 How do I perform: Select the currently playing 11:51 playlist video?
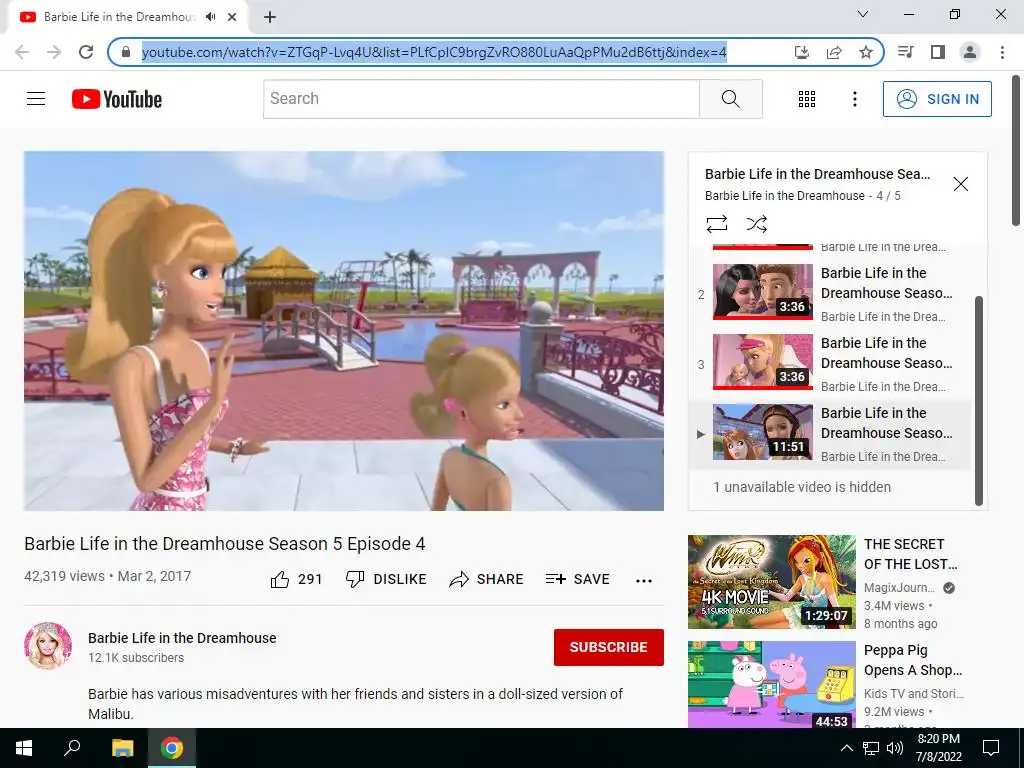(831, 434)
